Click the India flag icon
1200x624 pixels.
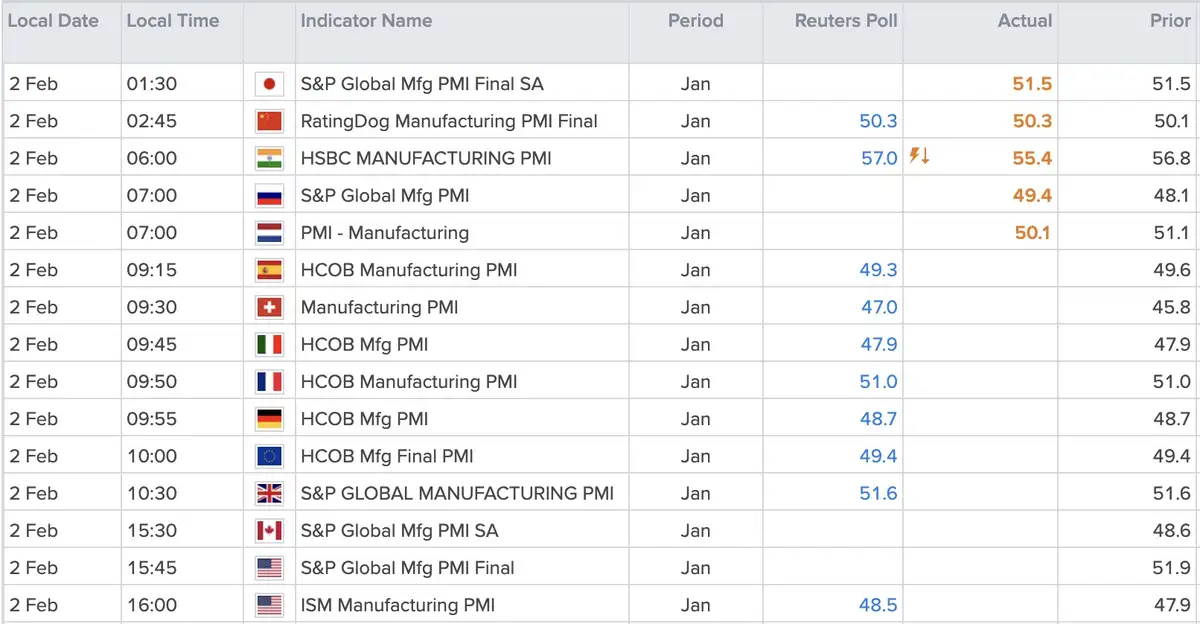(269, 158)
